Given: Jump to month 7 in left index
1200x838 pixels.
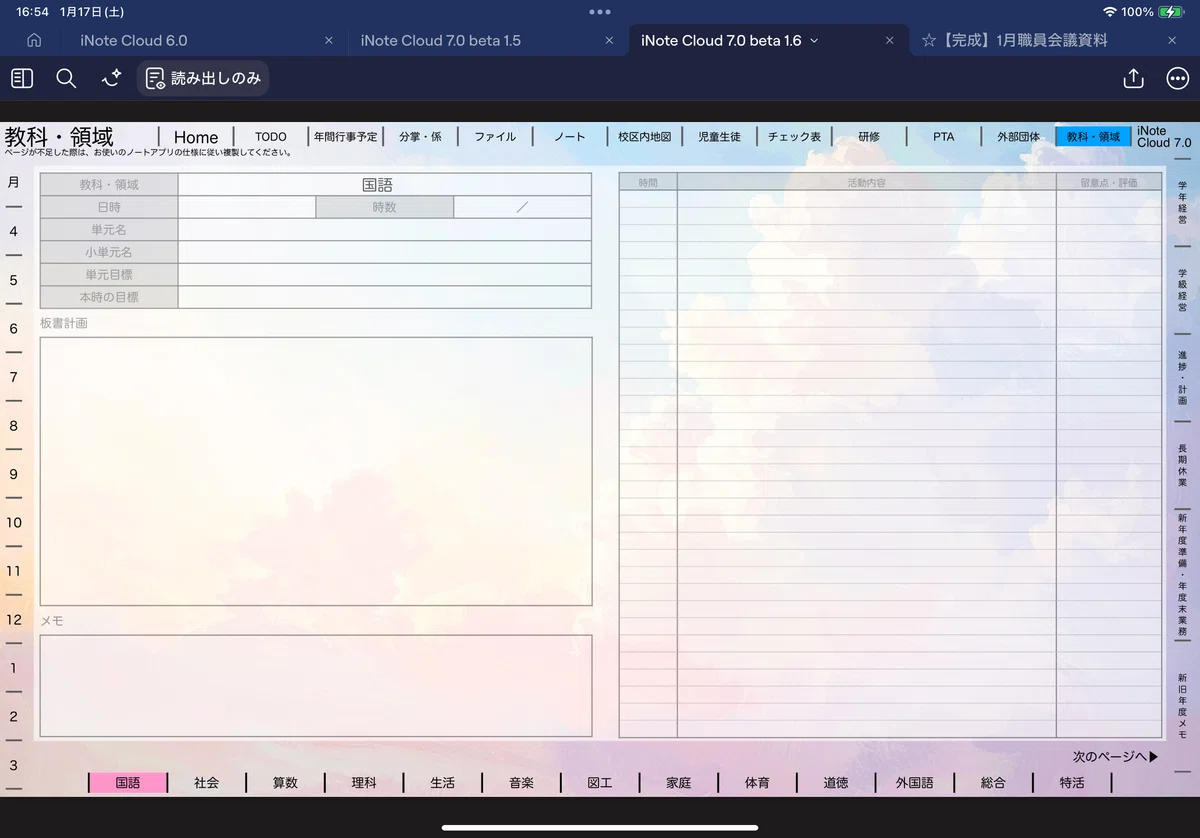Looking at the screenshot, I should (13, 377).
